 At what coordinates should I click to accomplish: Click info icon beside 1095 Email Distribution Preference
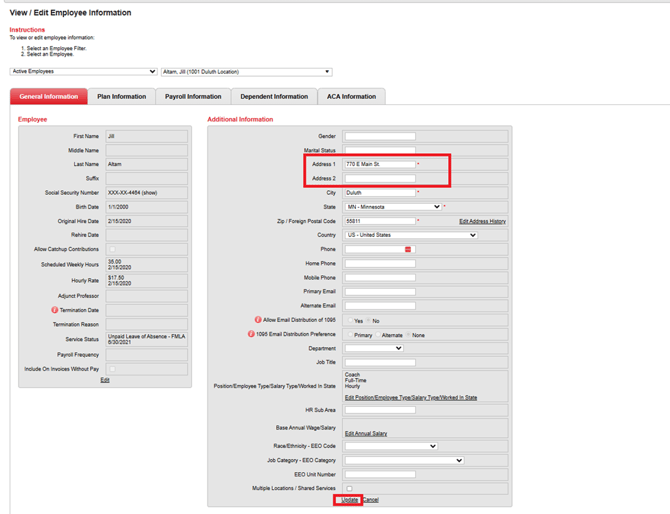click(x=251, y=334)
